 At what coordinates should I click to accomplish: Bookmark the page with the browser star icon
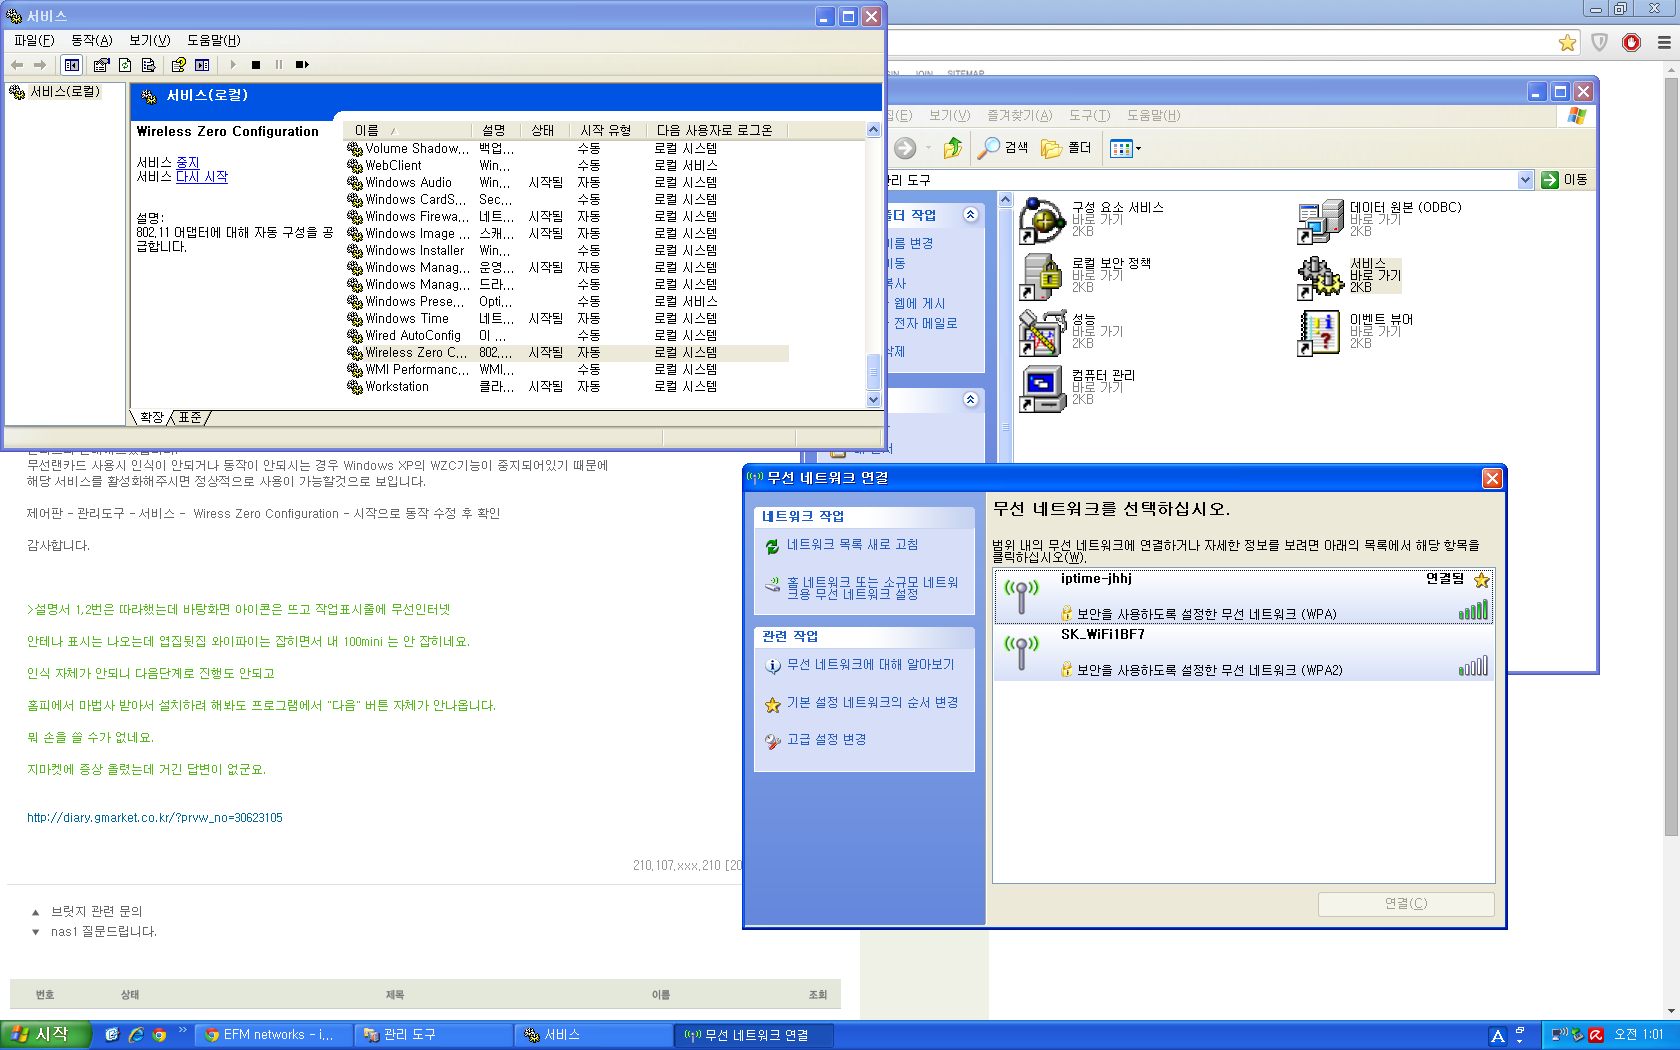pyautogui.click(x=1567, y=42)
